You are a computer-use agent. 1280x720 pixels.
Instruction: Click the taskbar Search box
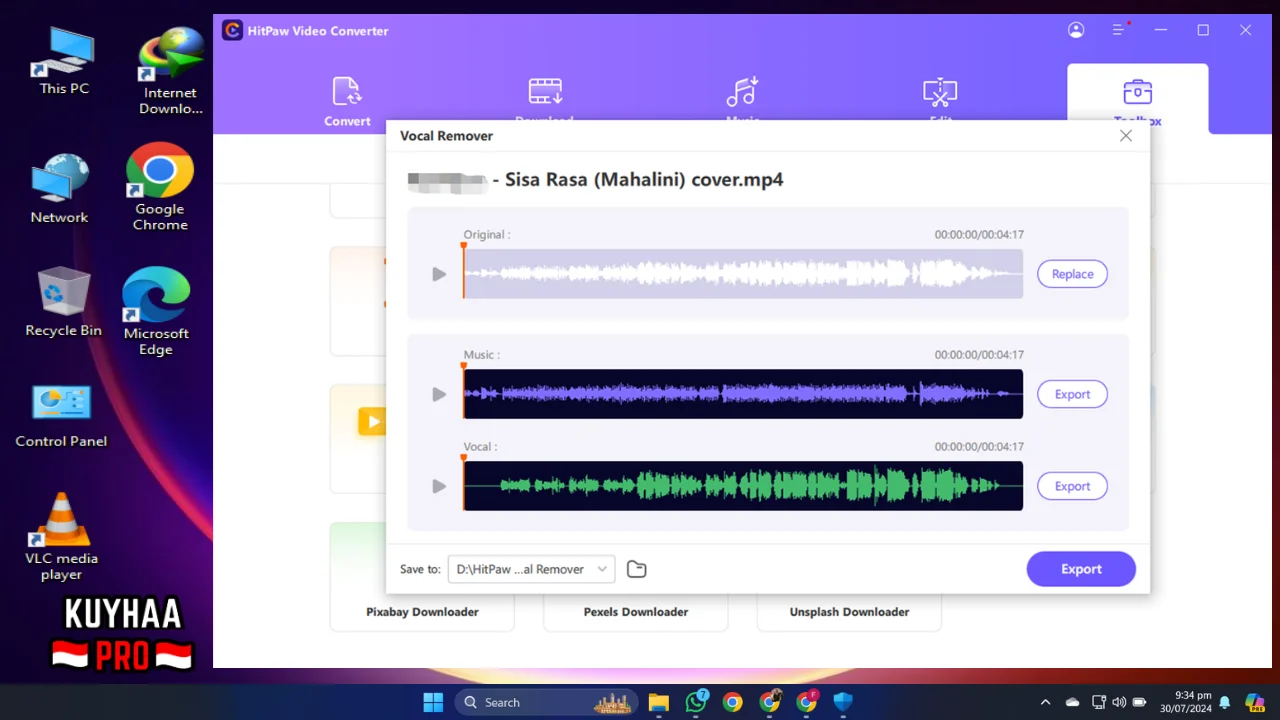pos(548,702)
